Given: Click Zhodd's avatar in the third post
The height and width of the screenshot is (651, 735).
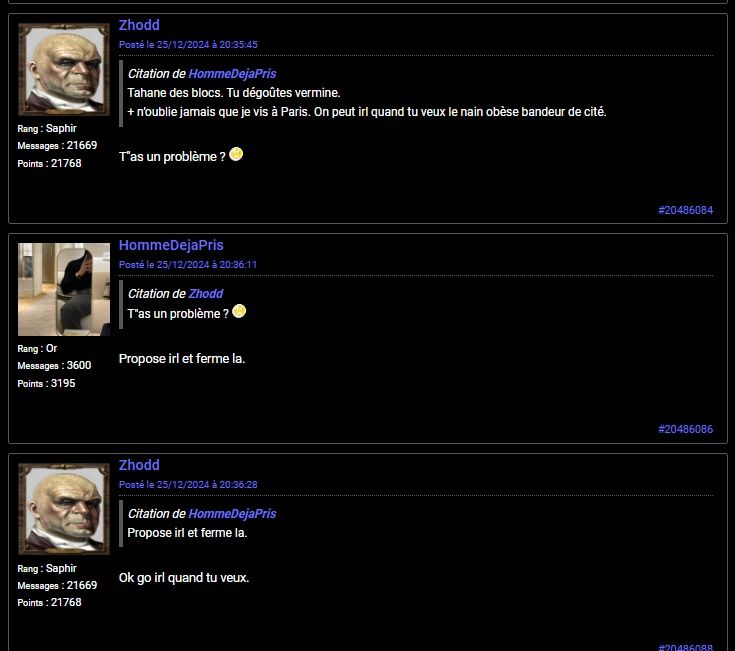Looking at the screenshot, I should 64,509.
